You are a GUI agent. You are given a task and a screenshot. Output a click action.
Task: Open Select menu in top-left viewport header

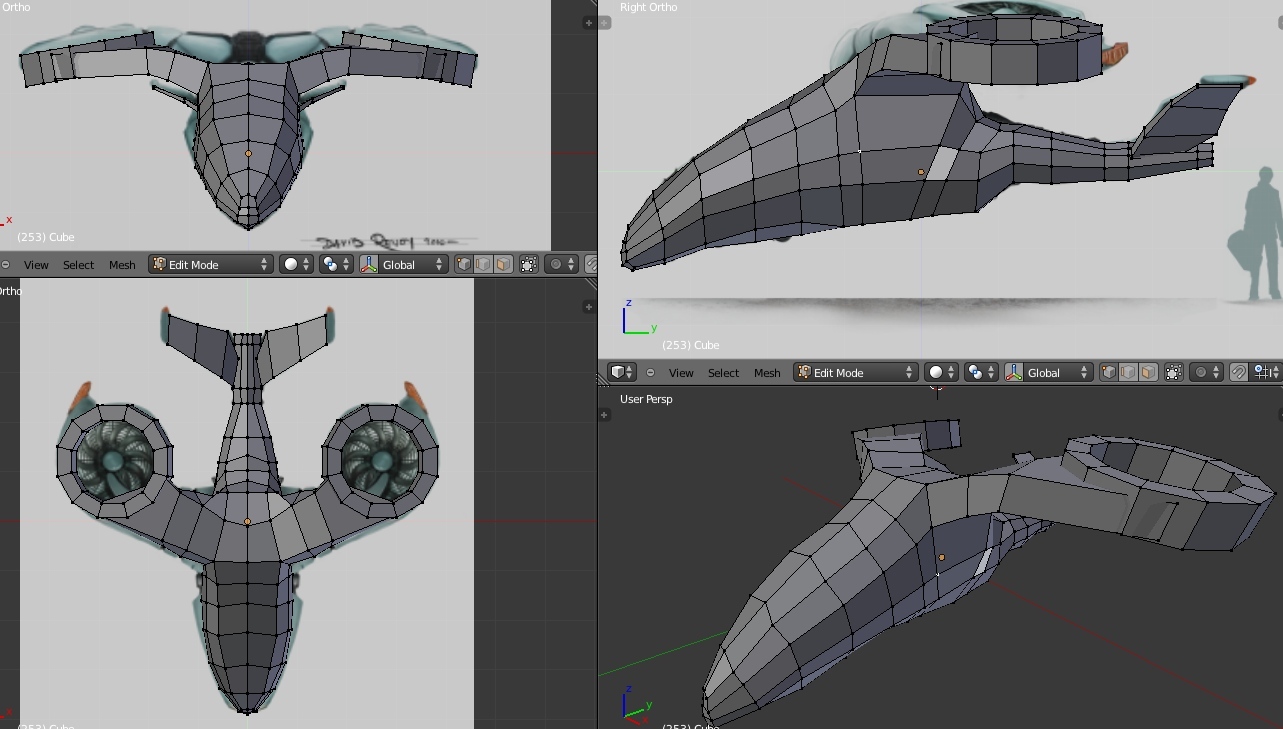coord(78,264)
